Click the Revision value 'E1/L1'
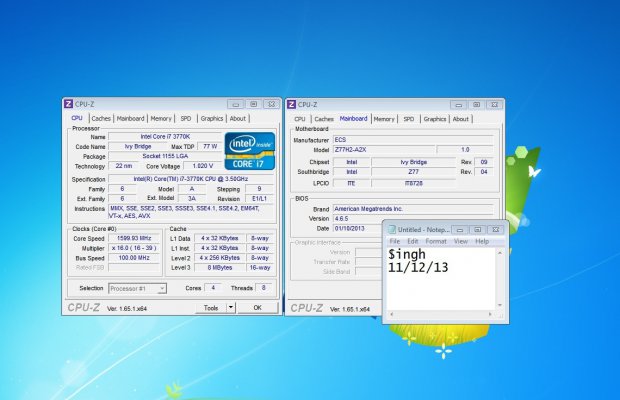 coord(259,198)
